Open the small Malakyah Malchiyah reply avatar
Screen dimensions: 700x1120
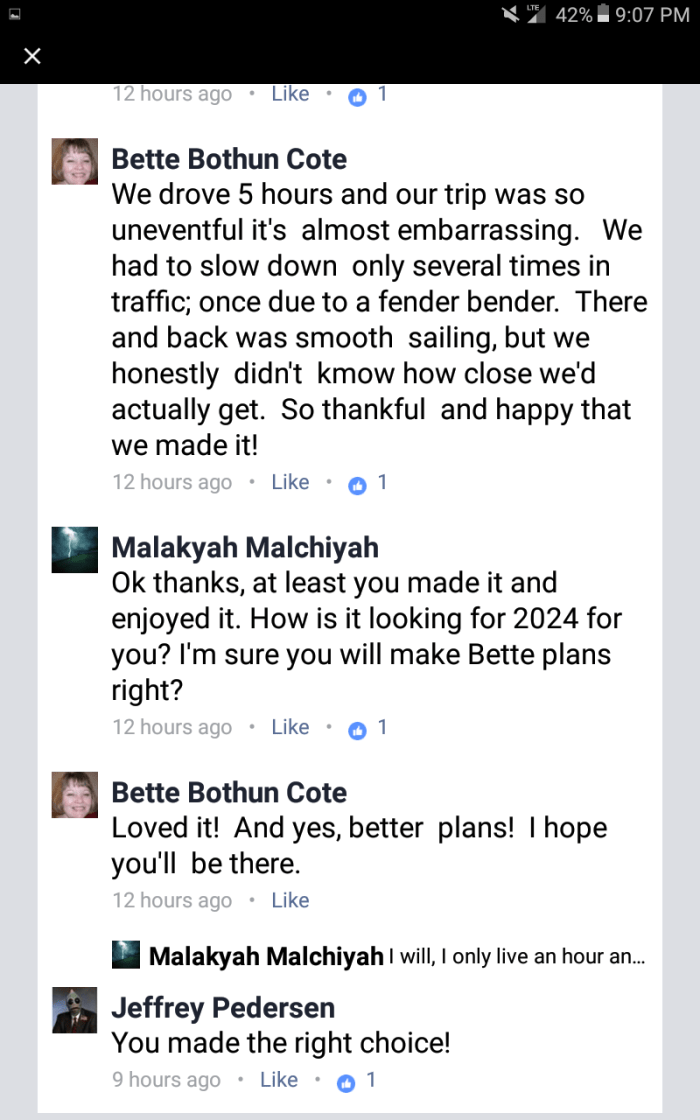[x=126, y=956]
